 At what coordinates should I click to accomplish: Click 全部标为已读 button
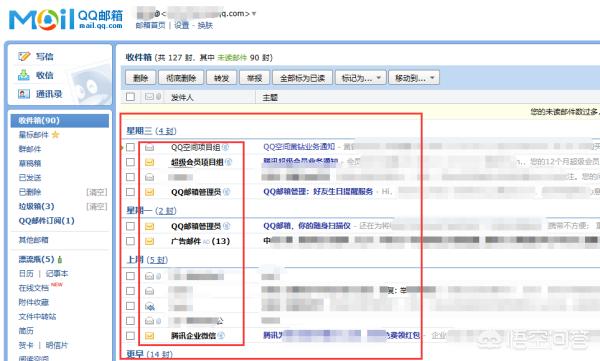click(302, 78)
